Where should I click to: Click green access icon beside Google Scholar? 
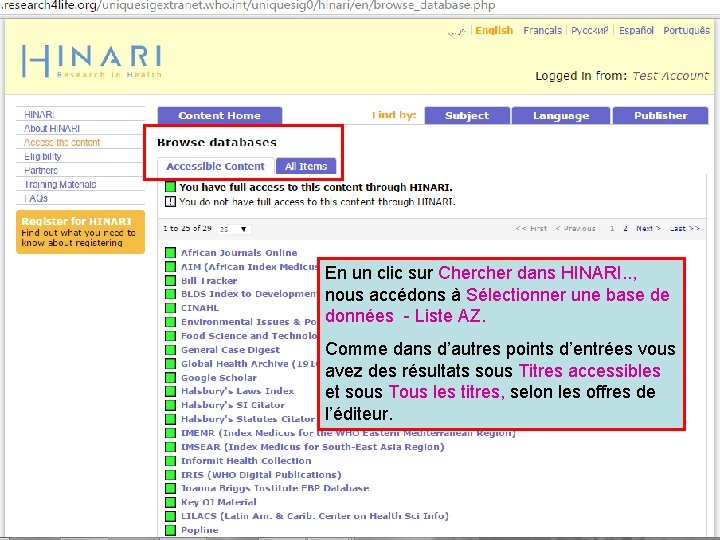pyautogui.click(x=170, y=377)
